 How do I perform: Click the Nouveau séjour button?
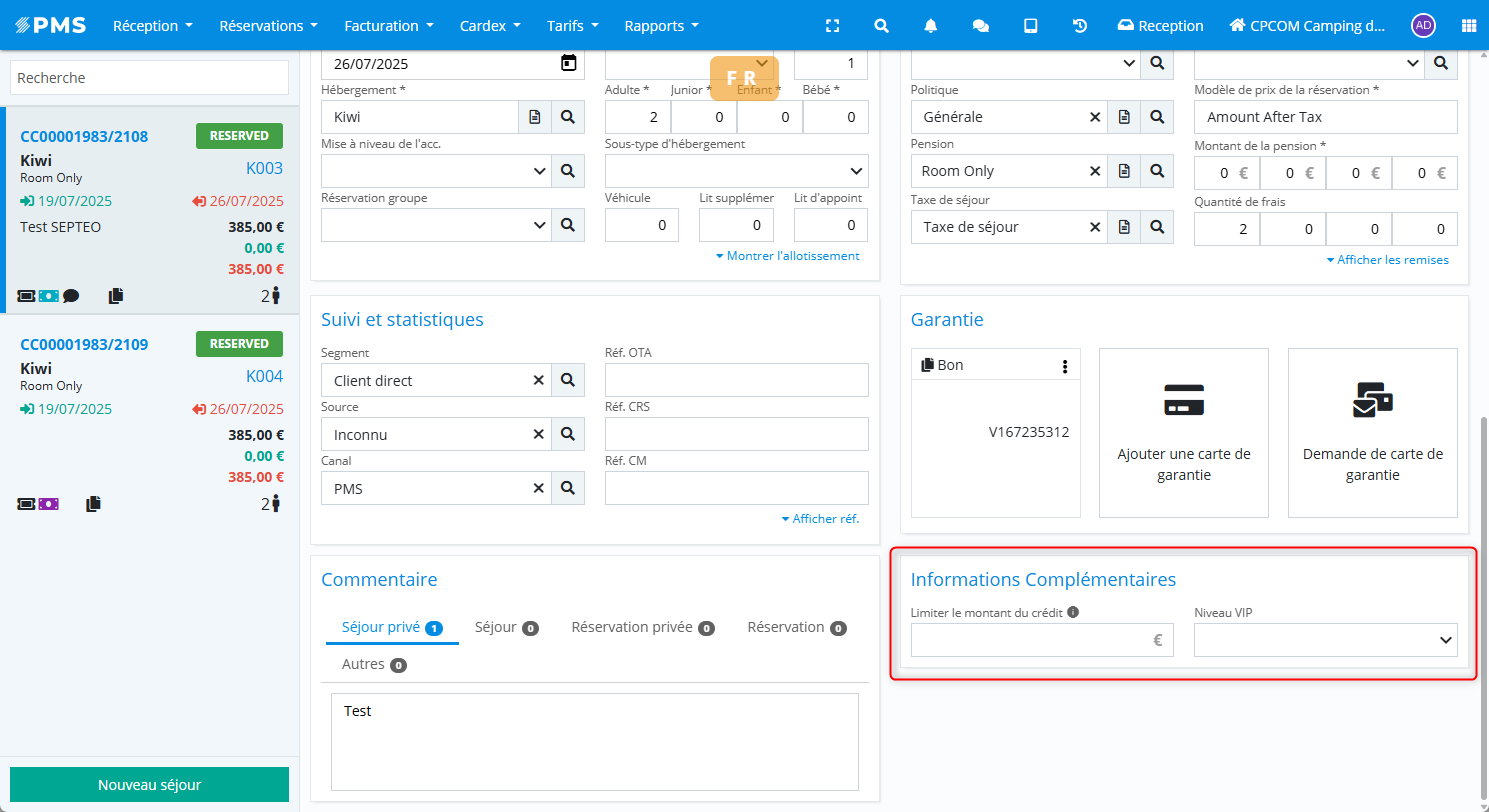(x=149, y=785)
